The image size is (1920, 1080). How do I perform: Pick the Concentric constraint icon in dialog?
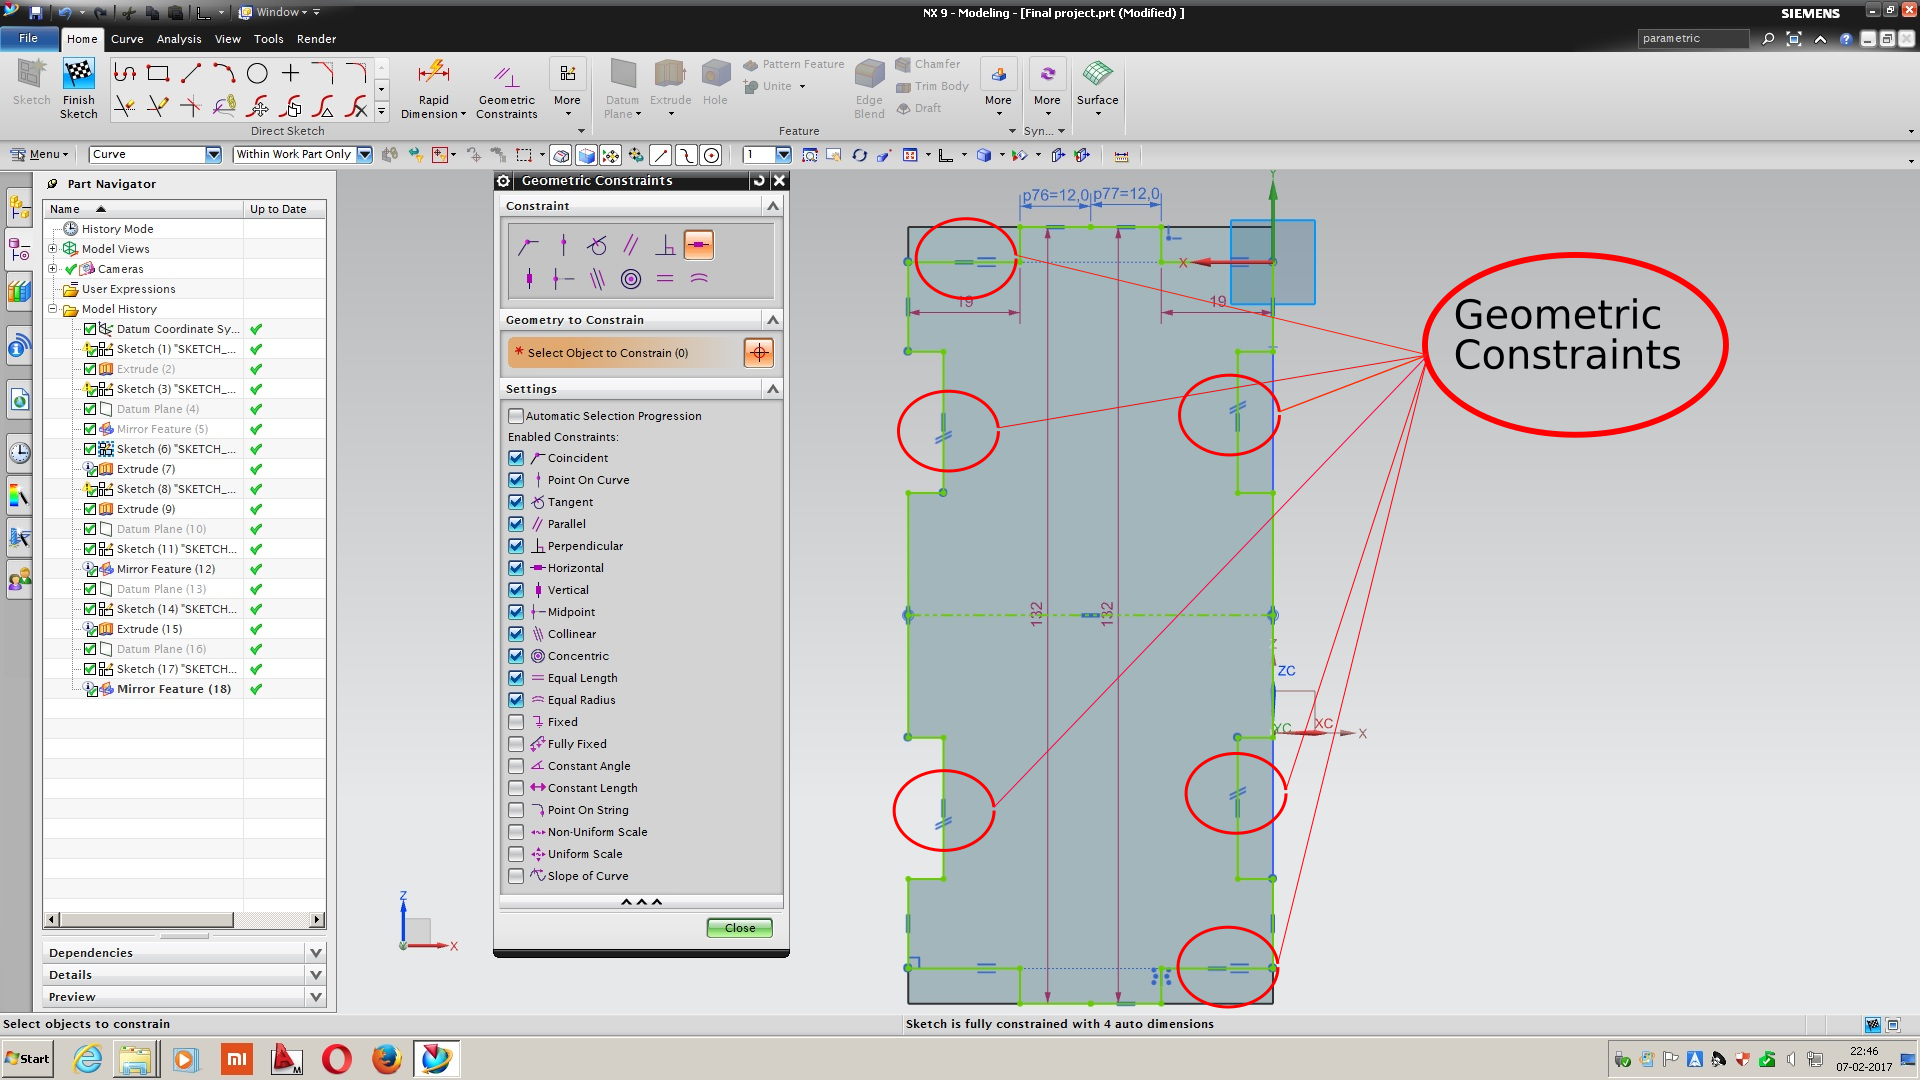pos(630,279)
